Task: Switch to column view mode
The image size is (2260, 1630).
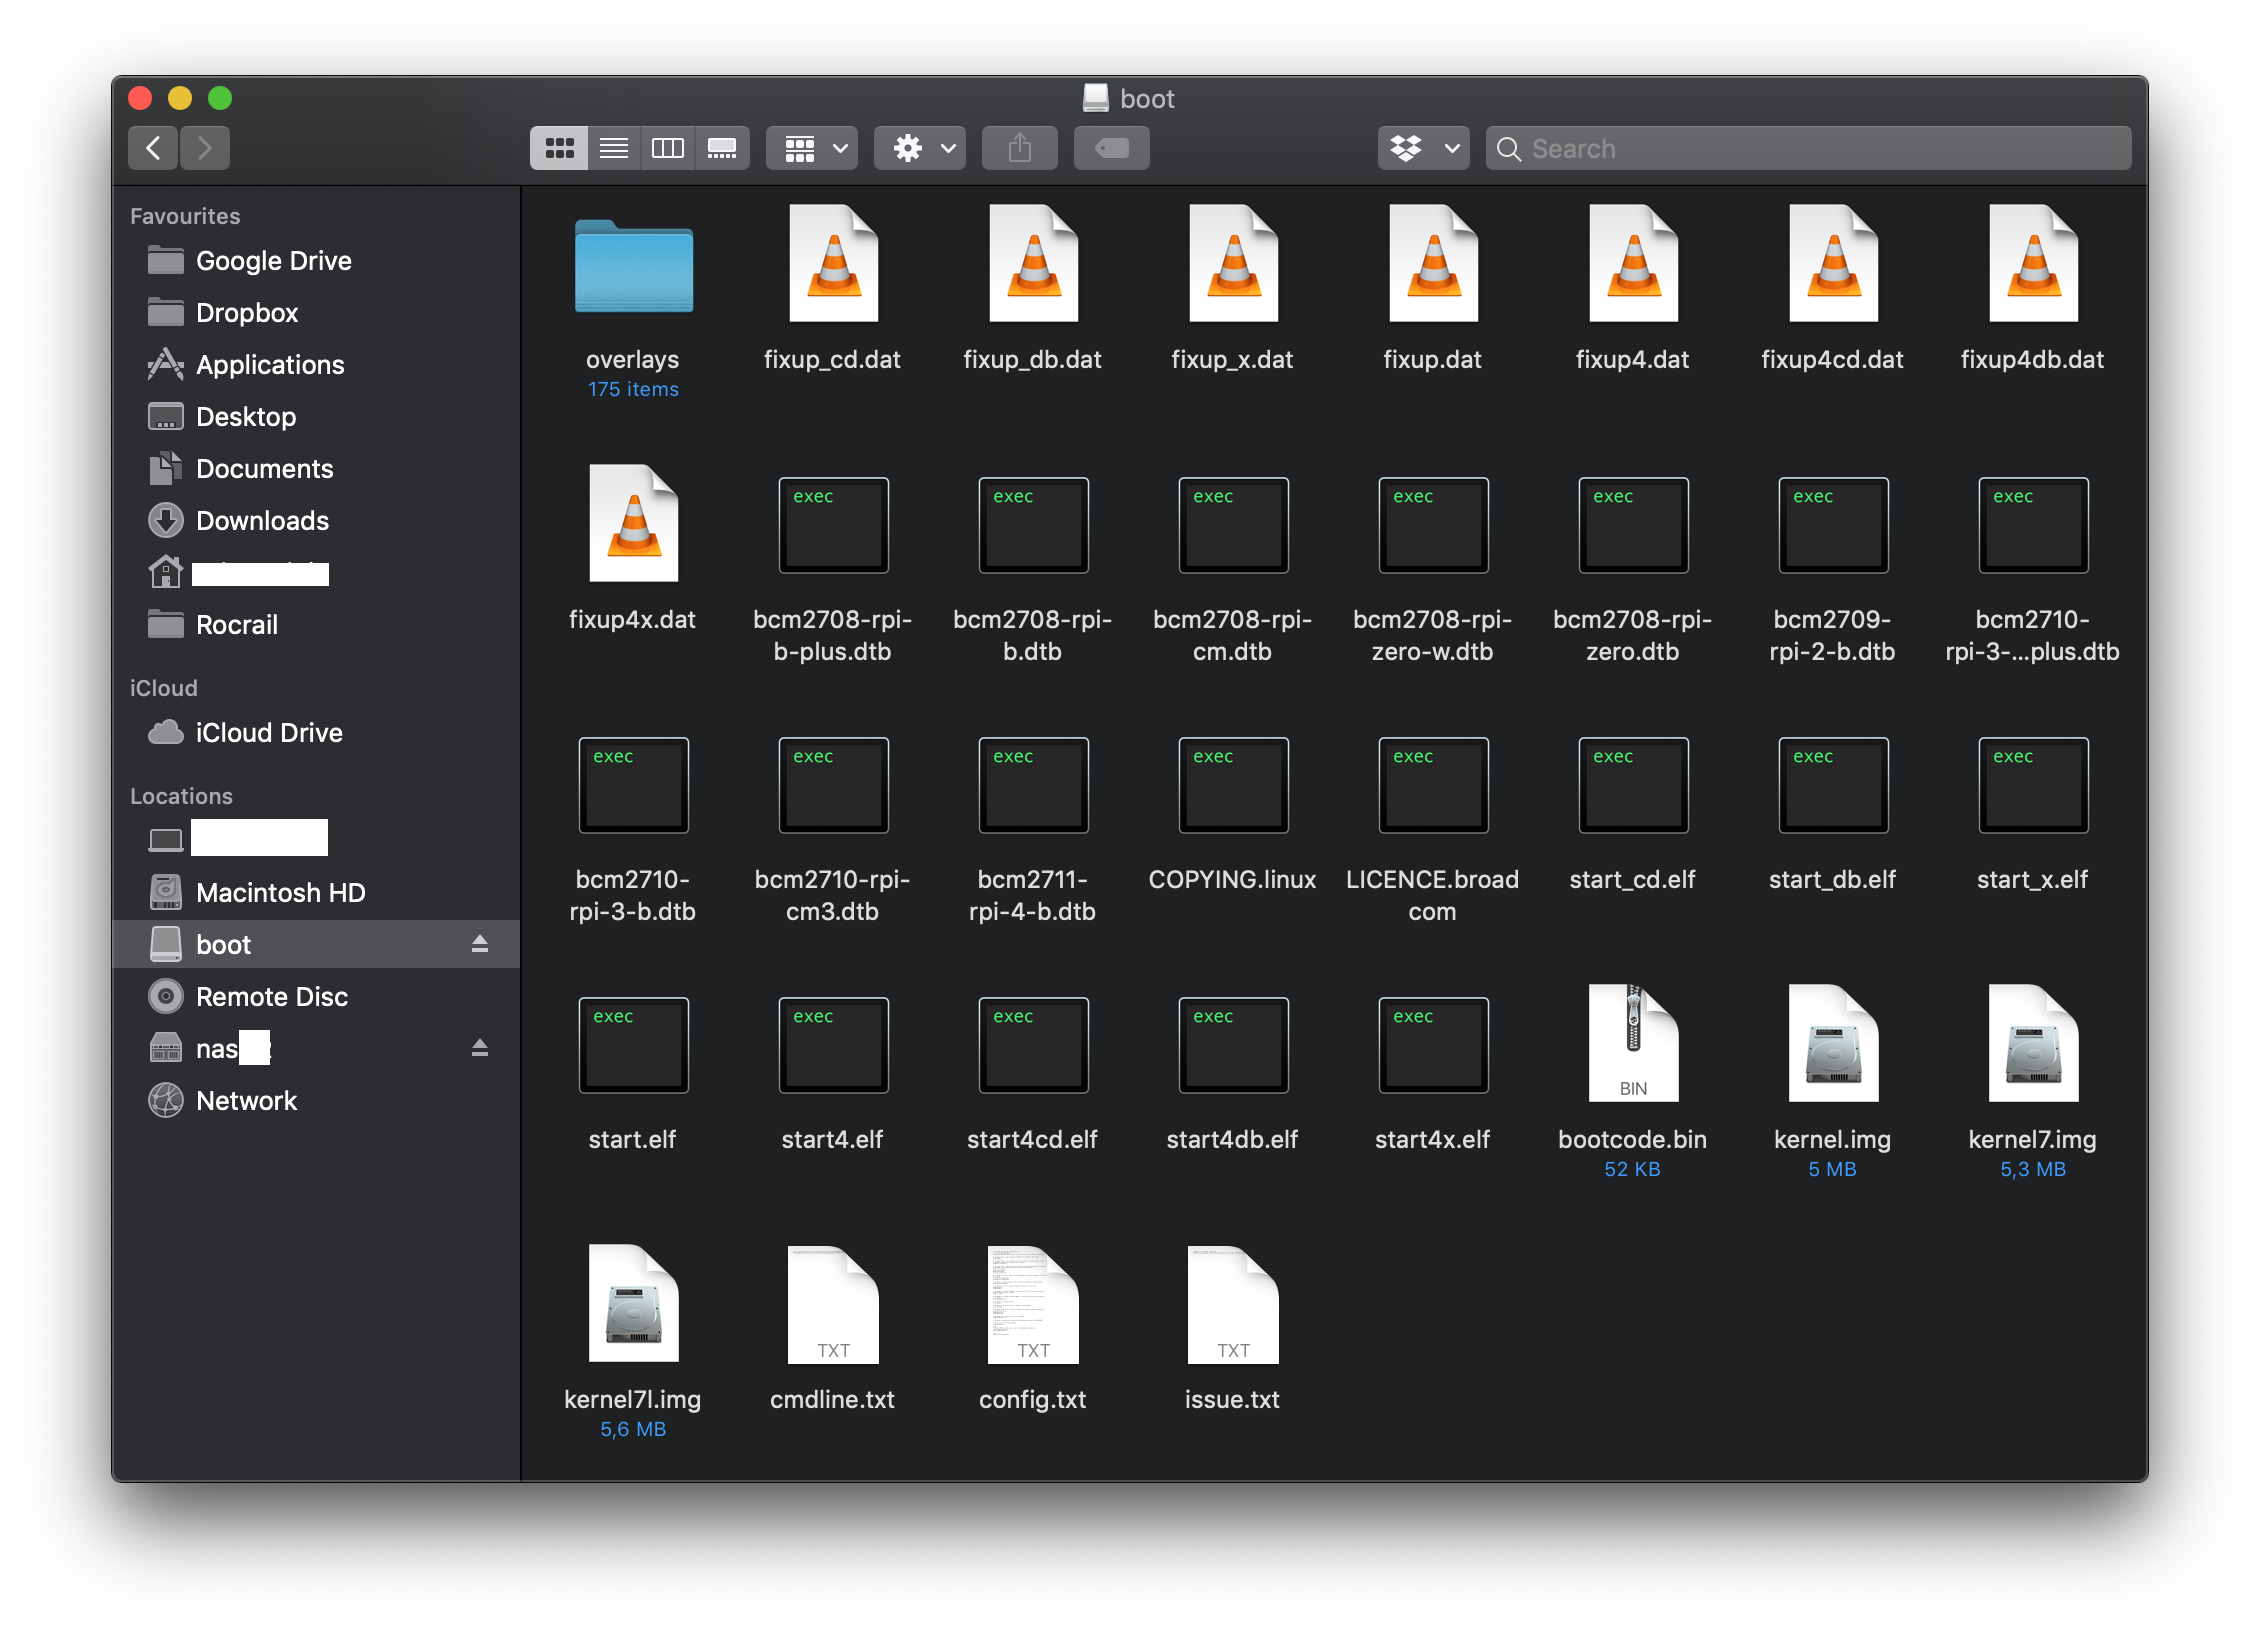Action: click(667, 148)
